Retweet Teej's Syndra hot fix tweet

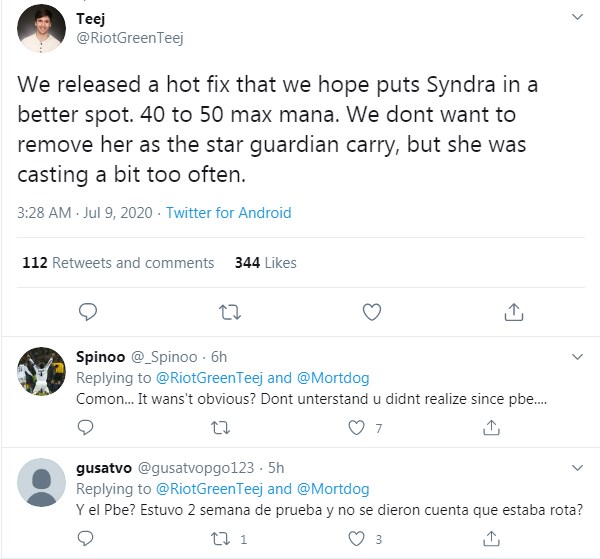pos(230,312)
